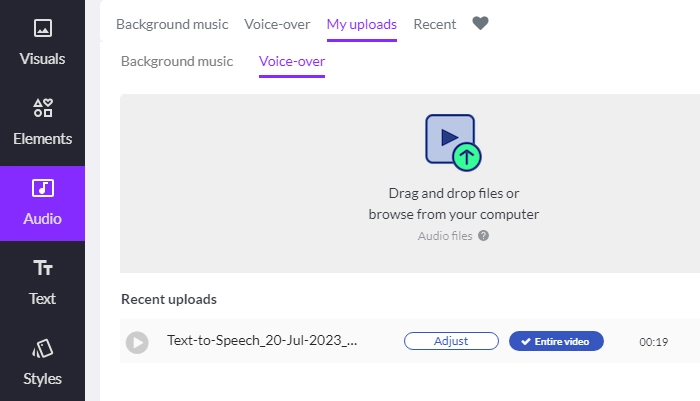The image size is (700, 401).
Task: Play the Text-to-Speech audio clip
Action: (137, 342)
